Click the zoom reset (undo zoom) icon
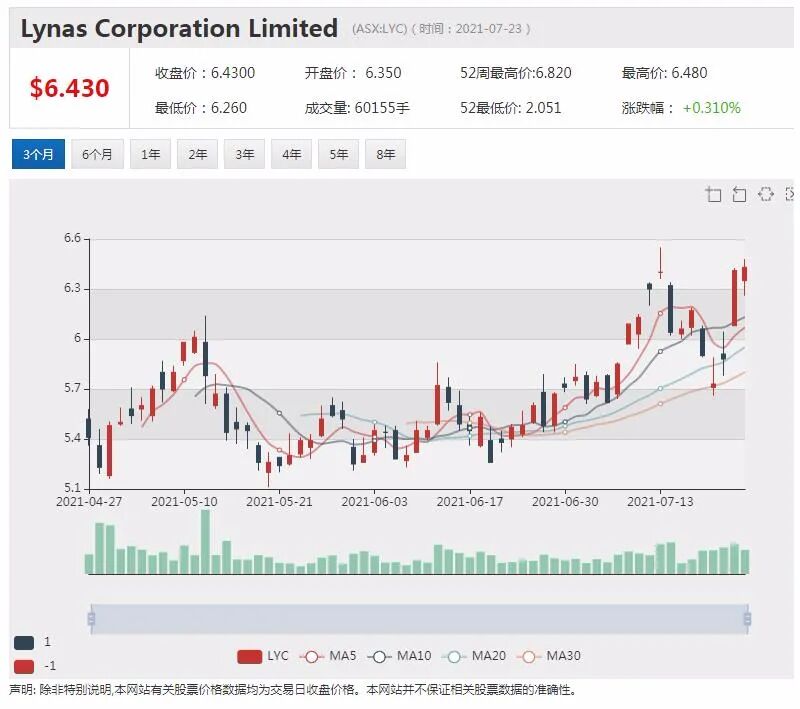The image size is (800, 709). click(x=739, y=194)
